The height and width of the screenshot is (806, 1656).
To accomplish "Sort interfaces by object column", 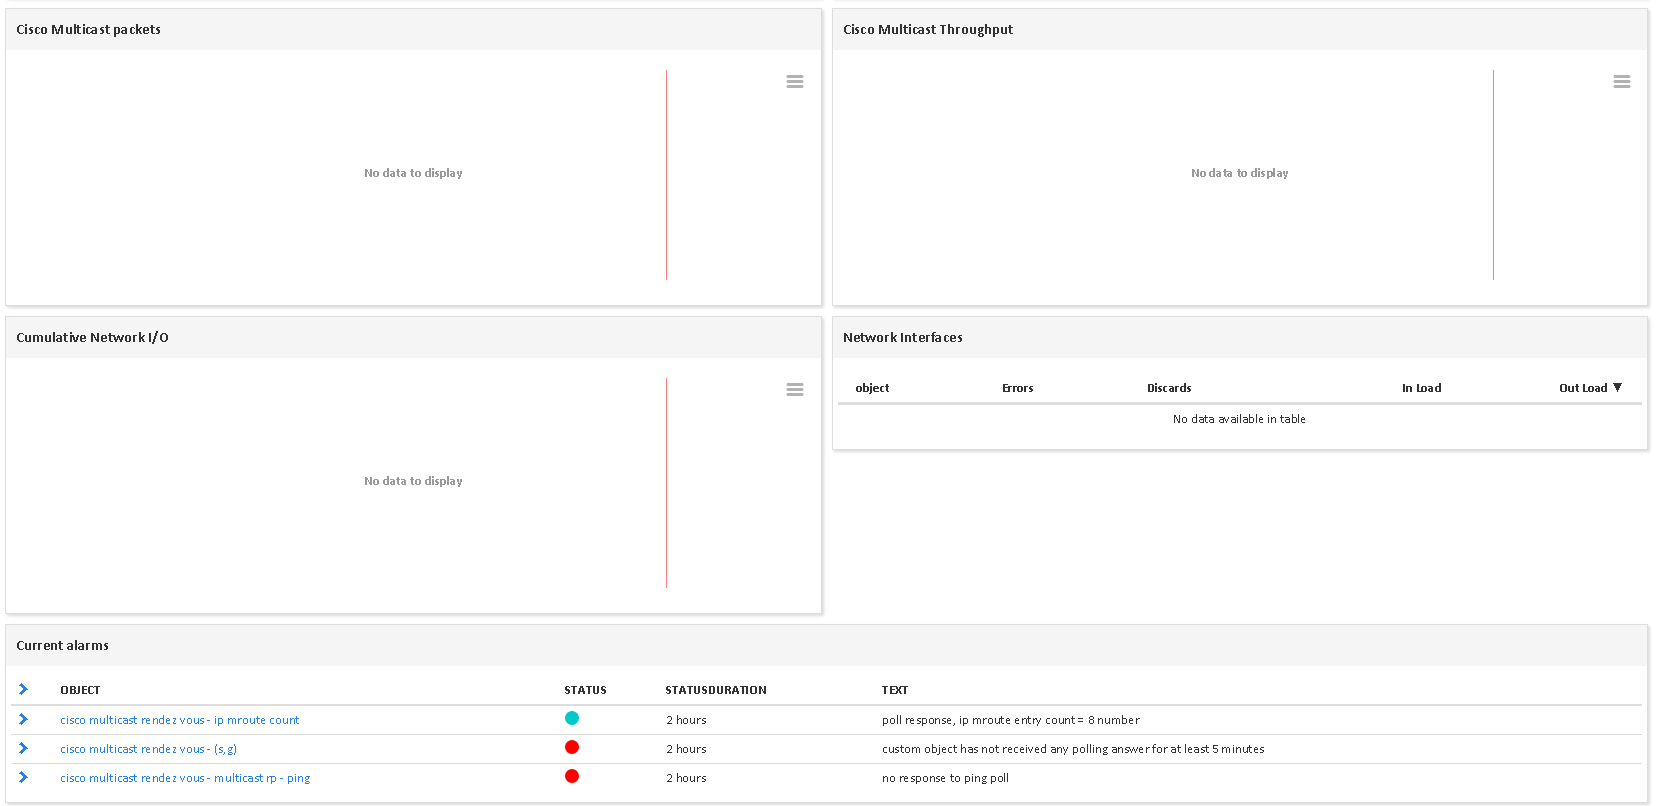I will pos(872,388).
